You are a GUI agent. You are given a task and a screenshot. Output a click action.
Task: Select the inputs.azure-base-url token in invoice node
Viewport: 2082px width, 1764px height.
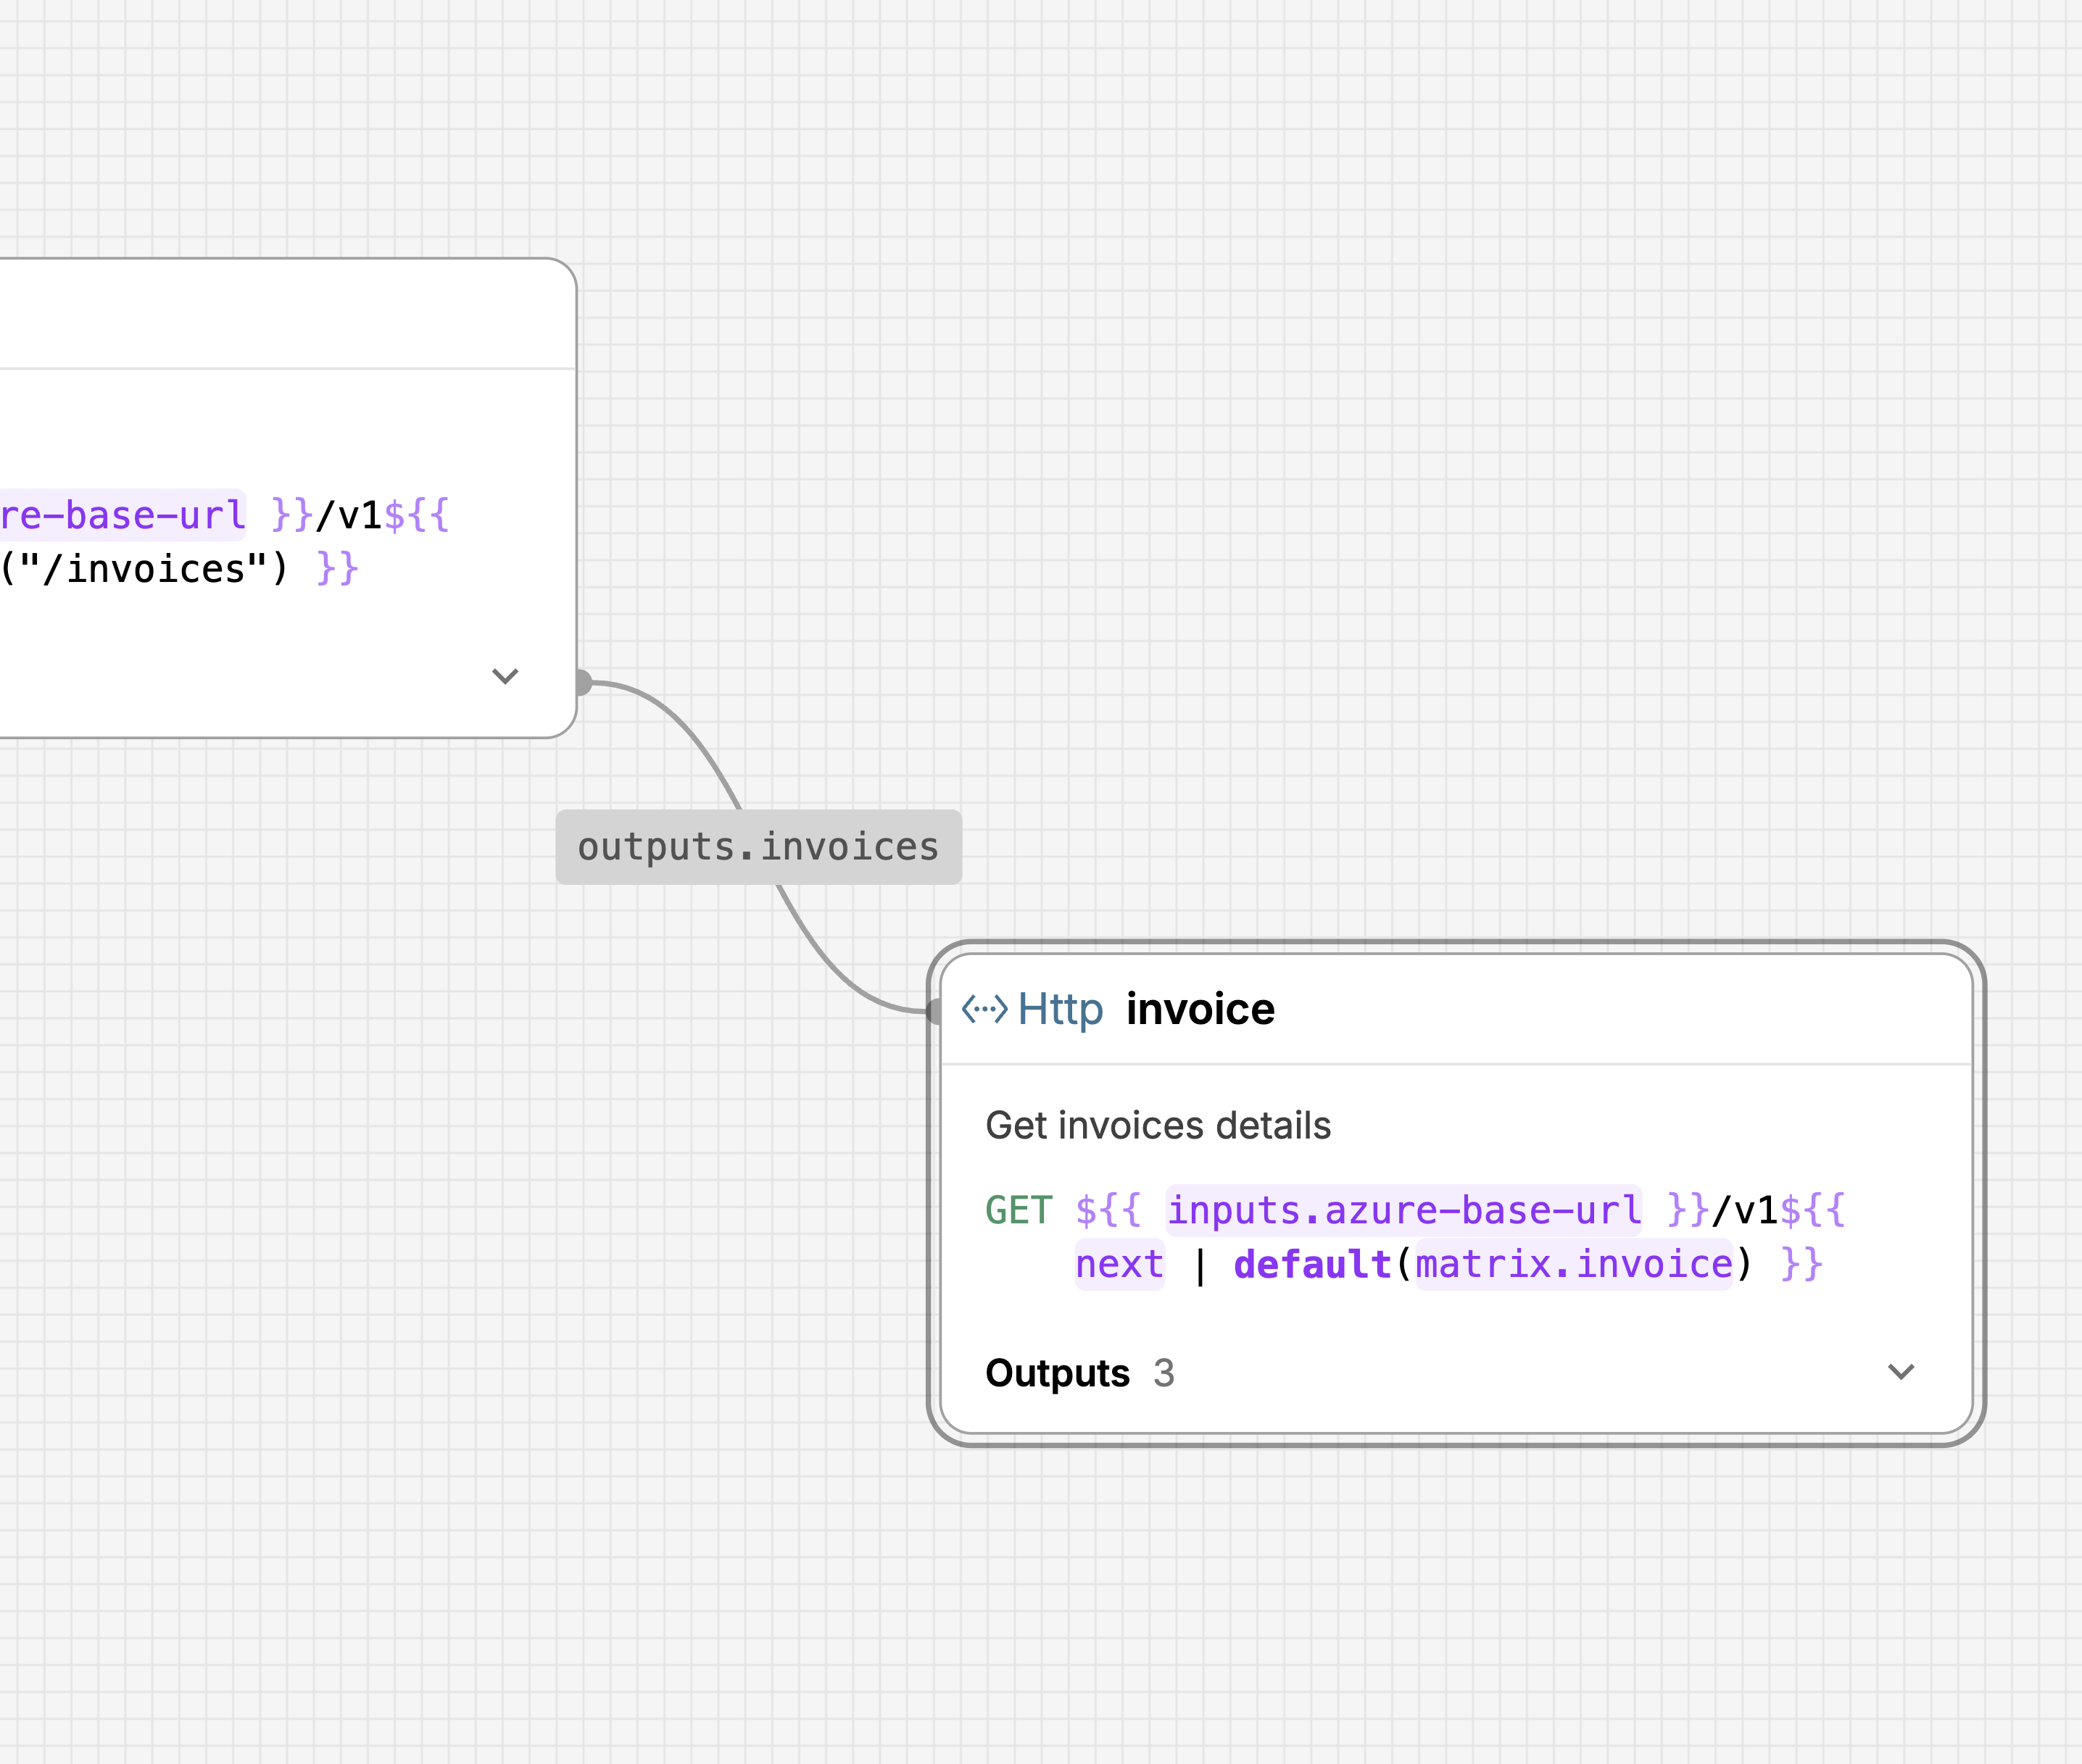[x=1403, y=1210]
